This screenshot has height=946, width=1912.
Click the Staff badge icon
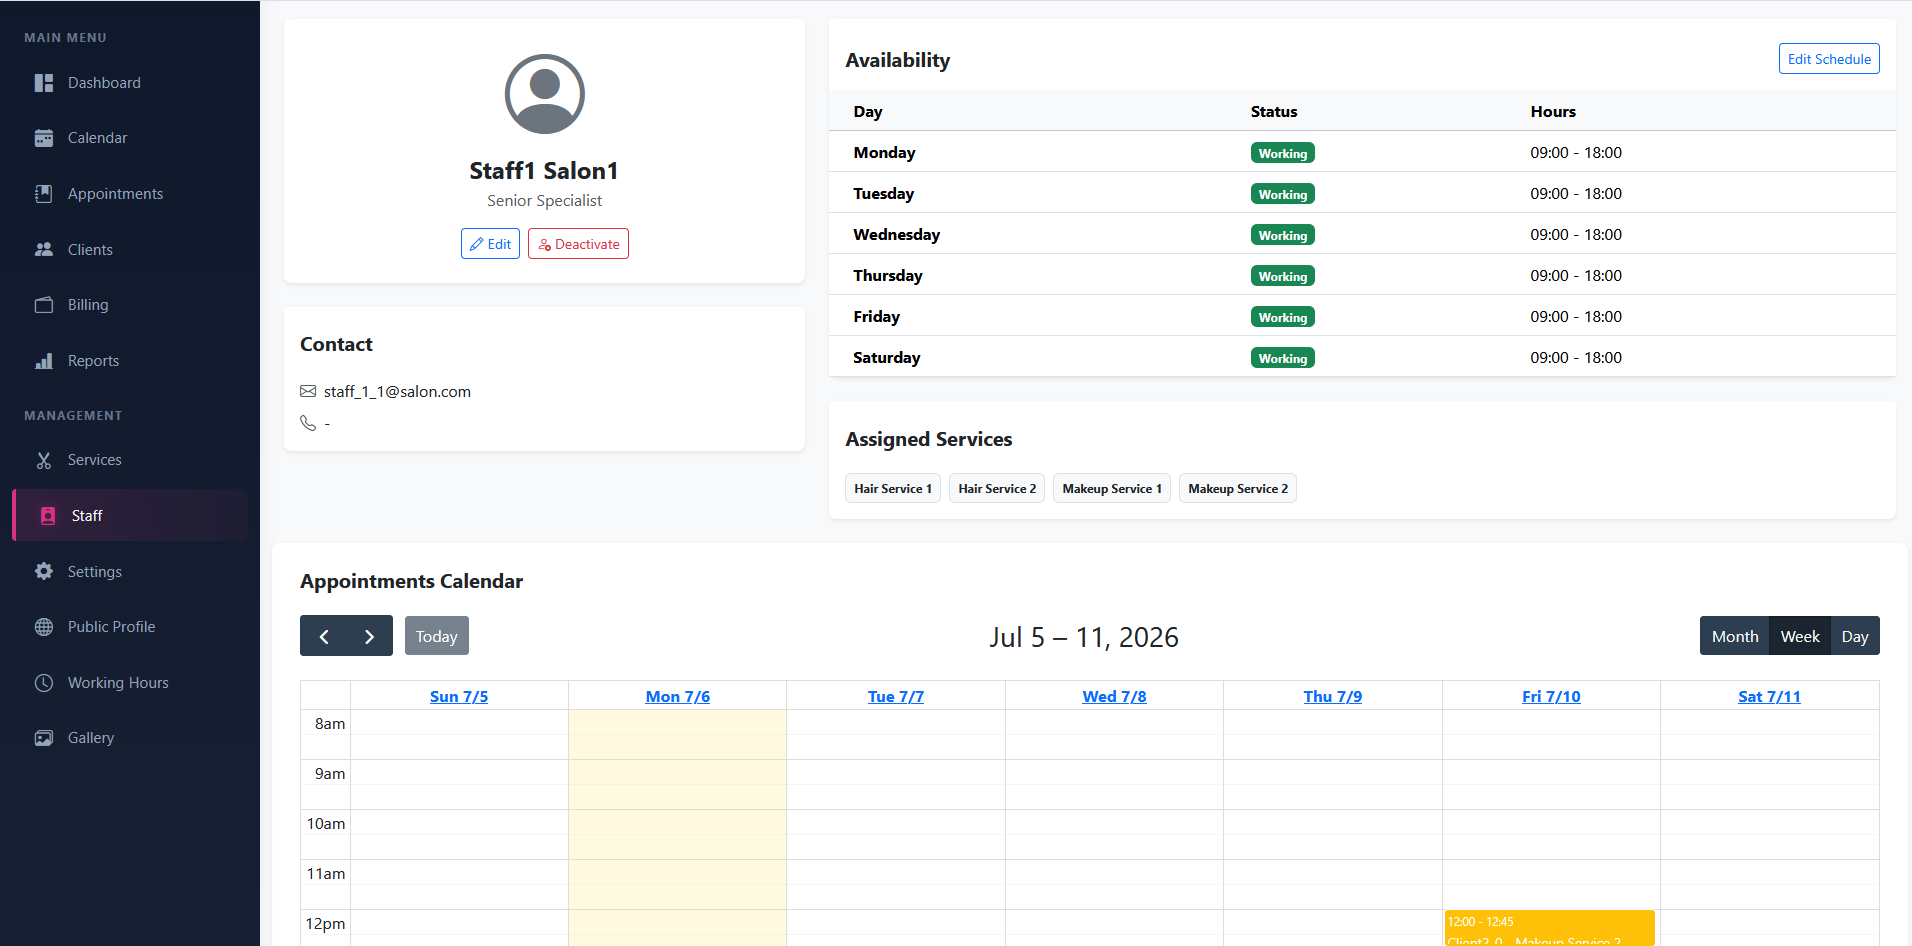48,516
